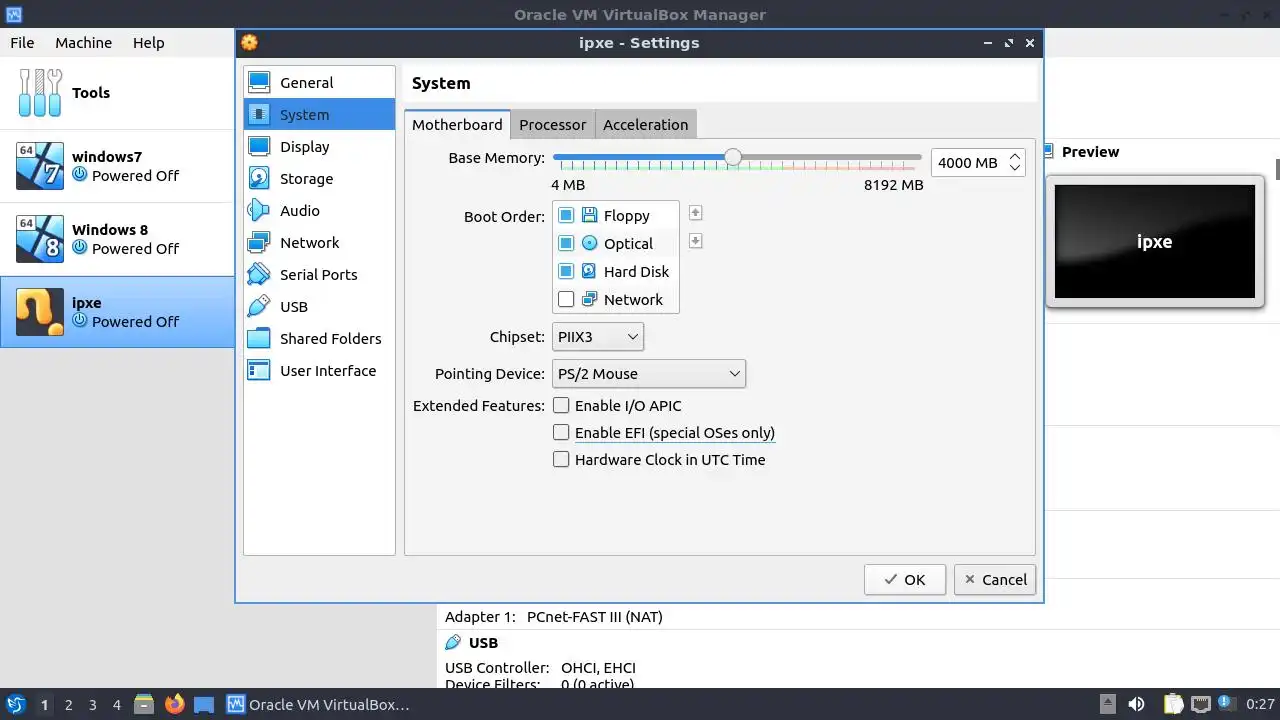The width and height of the screenshot is (1280, 720).
Task: Click the VirtualBox Manager right scrollbar
Action: [x=1277, y=168]
